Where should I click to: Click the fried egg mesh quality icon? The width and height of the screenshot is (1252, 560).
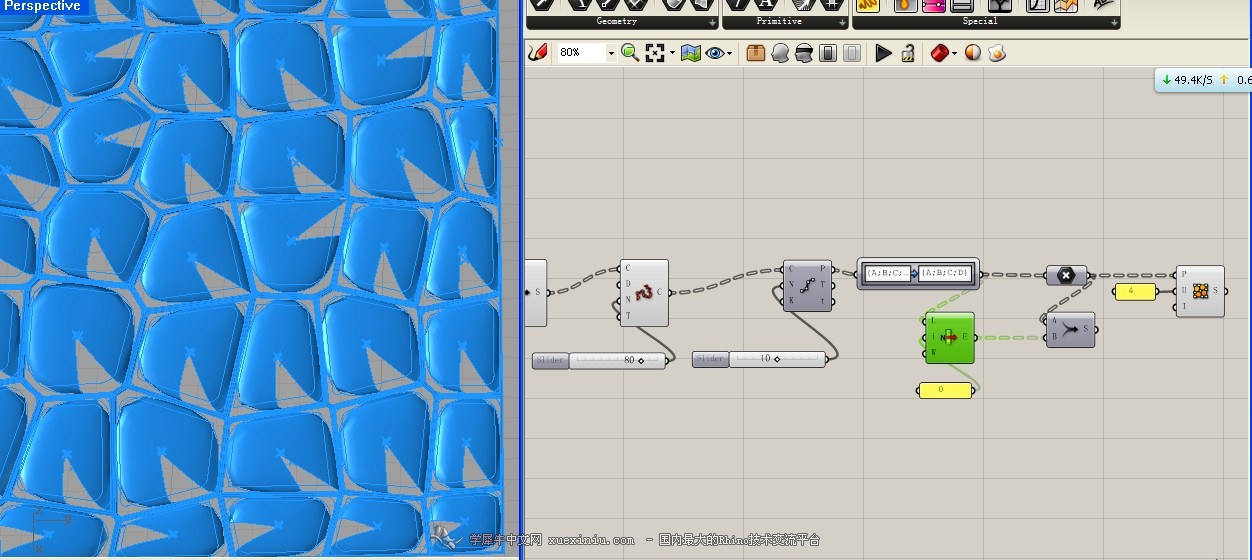[x=997, y=52]
